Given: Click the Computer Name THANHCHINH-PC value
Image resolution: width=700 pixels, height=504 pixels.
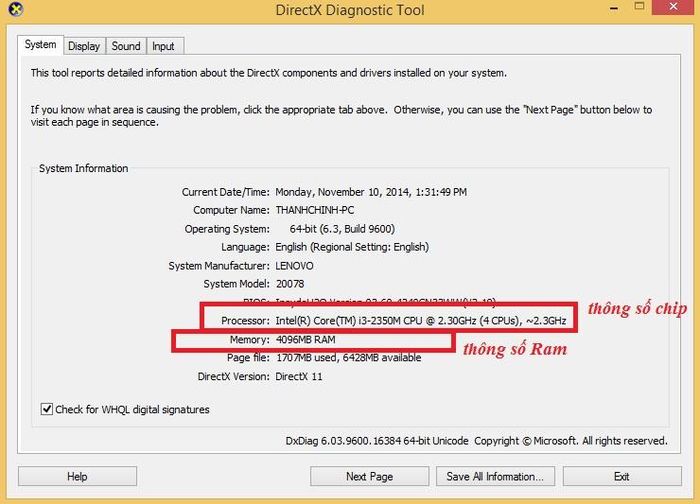Looking at the screenshot, I should [x=315, y=210].
